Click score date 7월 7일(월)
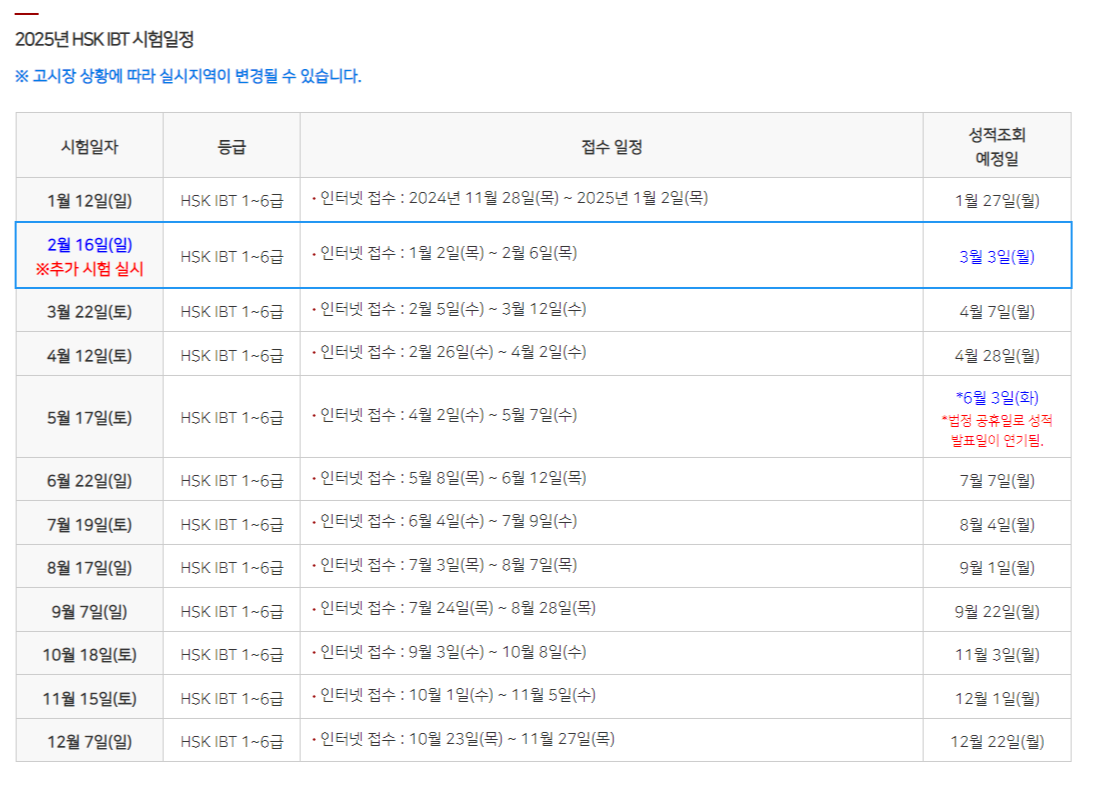This screenshot has height=788, width=1118. [x=997, y=481]
